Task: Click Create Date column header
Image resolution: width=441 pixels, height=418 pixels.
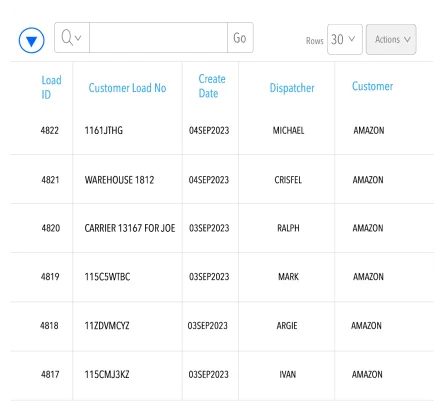Action: 212,86
